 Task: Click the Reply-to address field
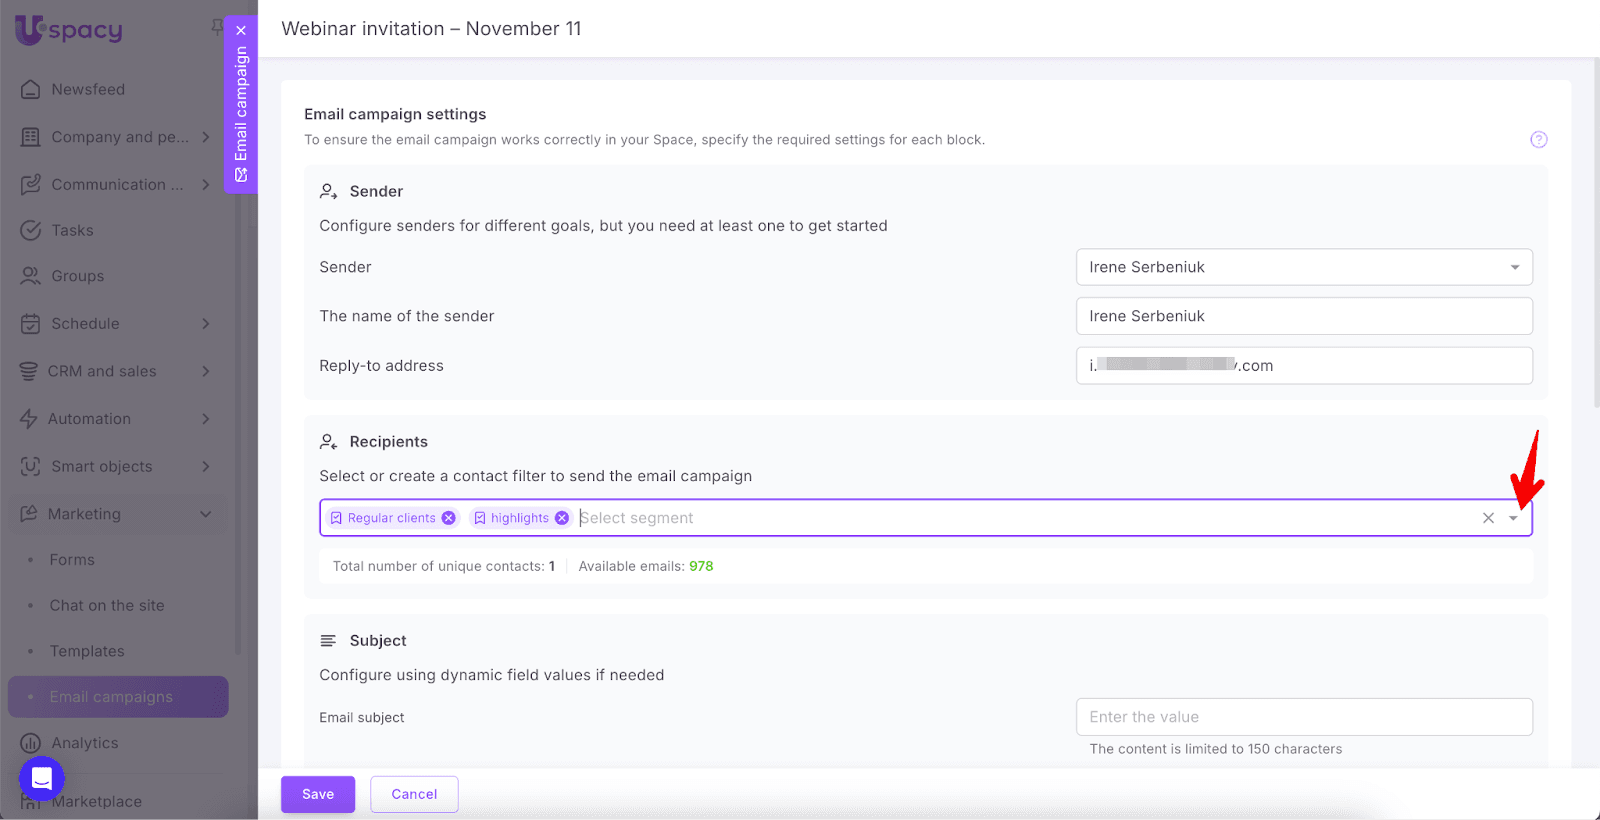[x=1303, y=366]
